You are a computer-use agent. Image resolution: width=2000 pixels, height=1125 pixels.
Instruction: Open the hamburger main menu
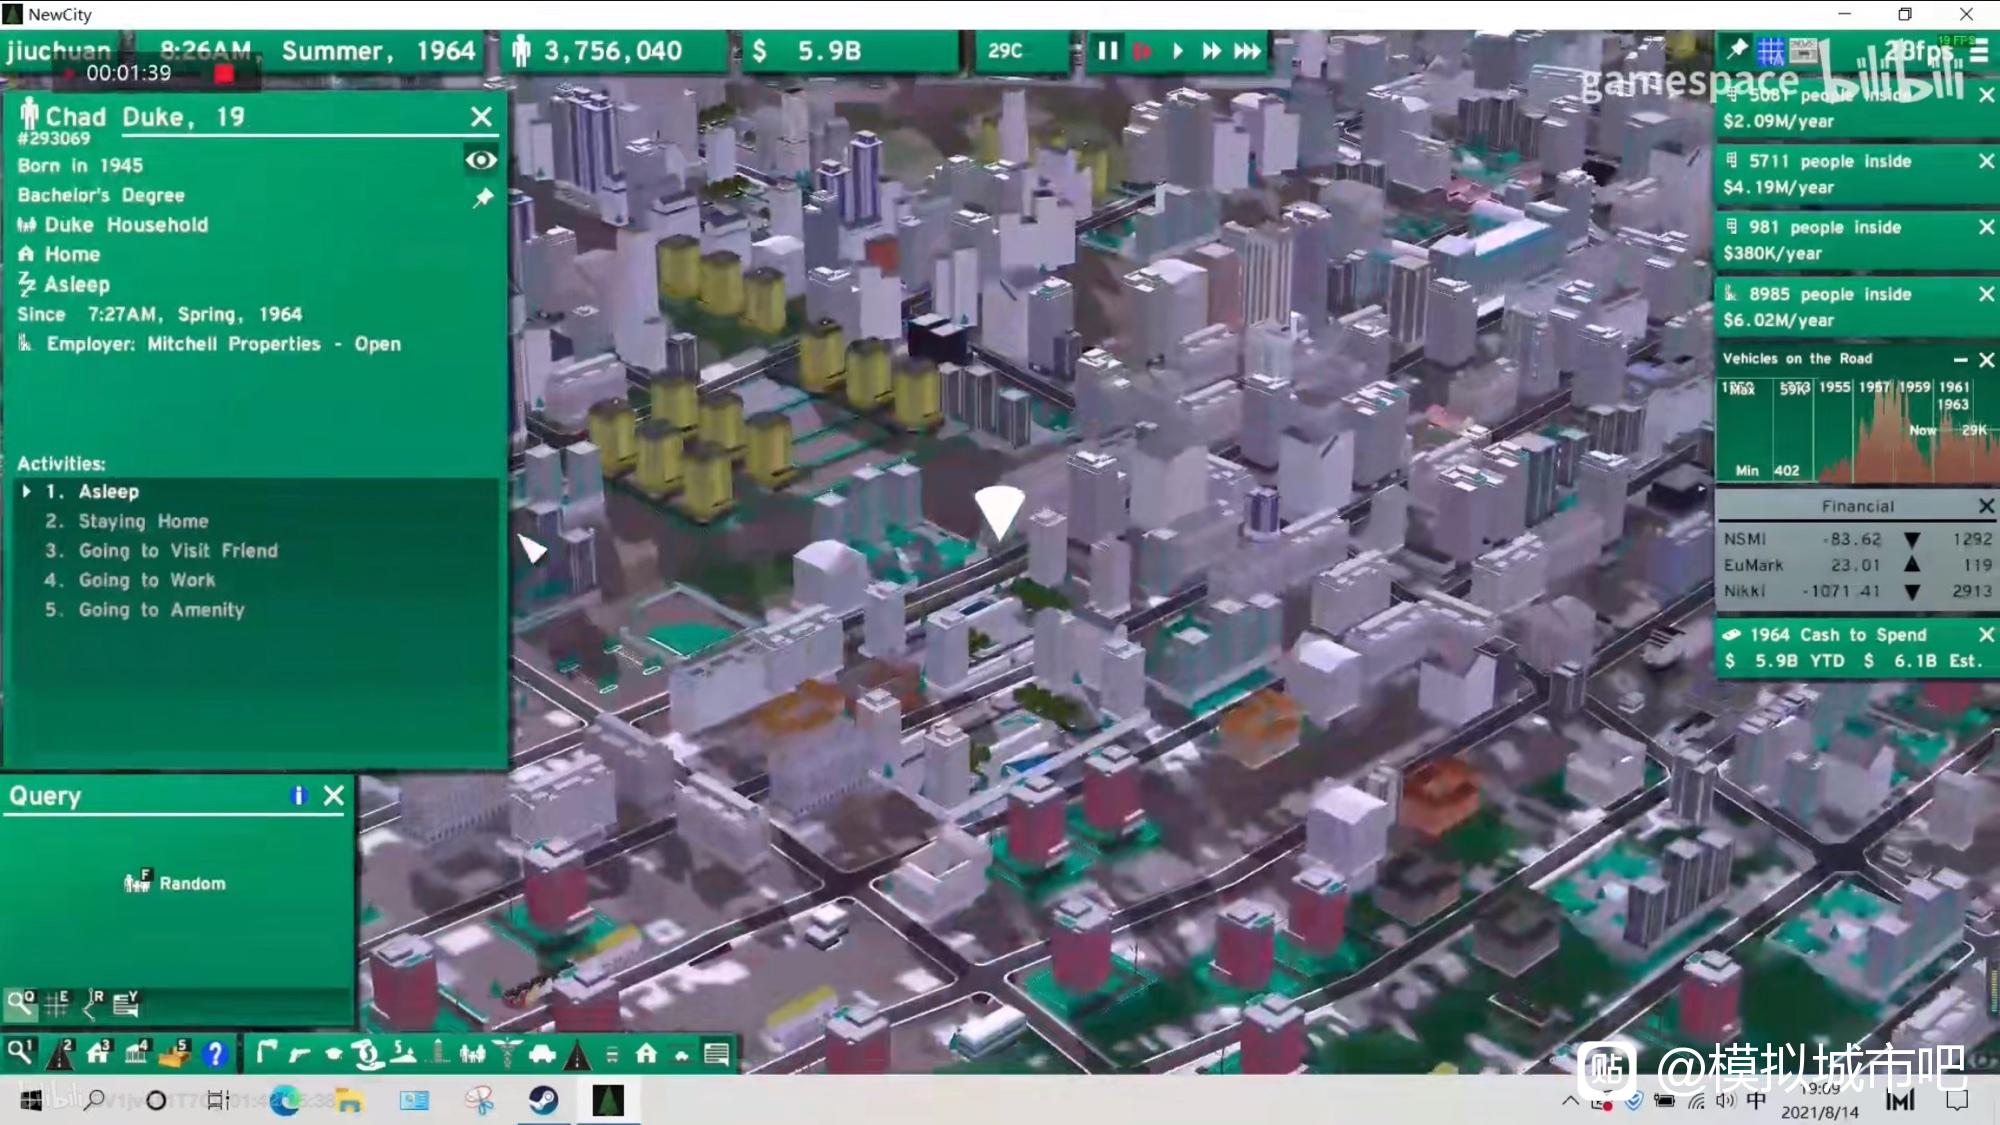[1979, 51]
